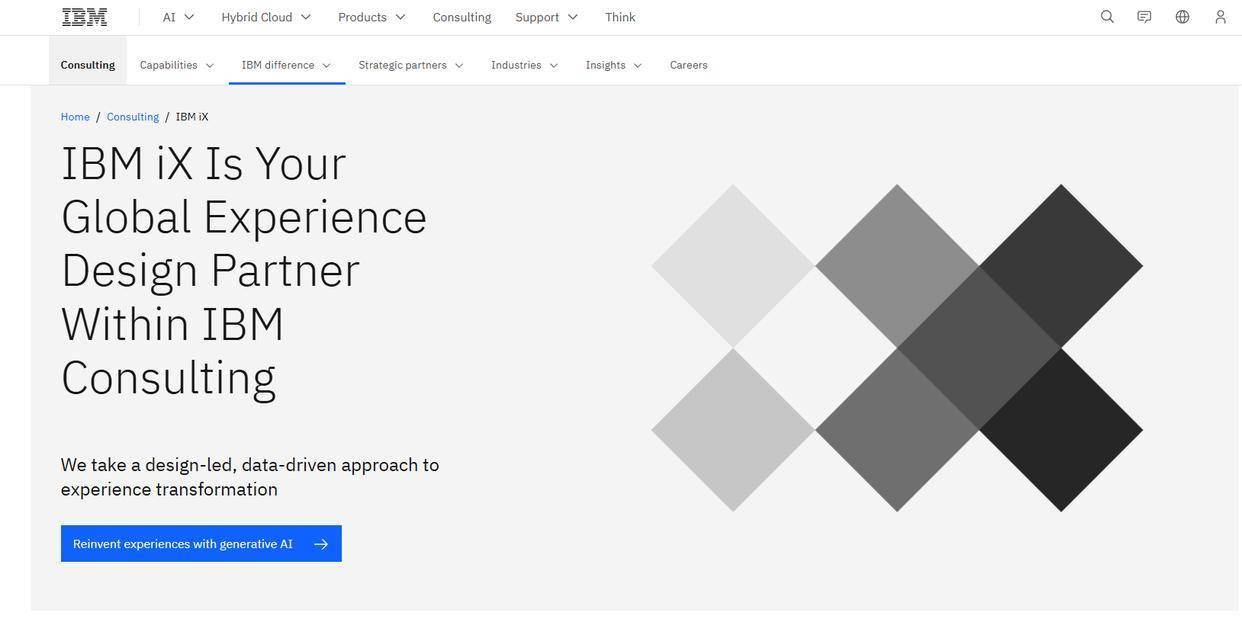The width and height of the screenshot is (1242, 635).
Task: Go to Consulting in top navigation
Action: coord(462,17)
